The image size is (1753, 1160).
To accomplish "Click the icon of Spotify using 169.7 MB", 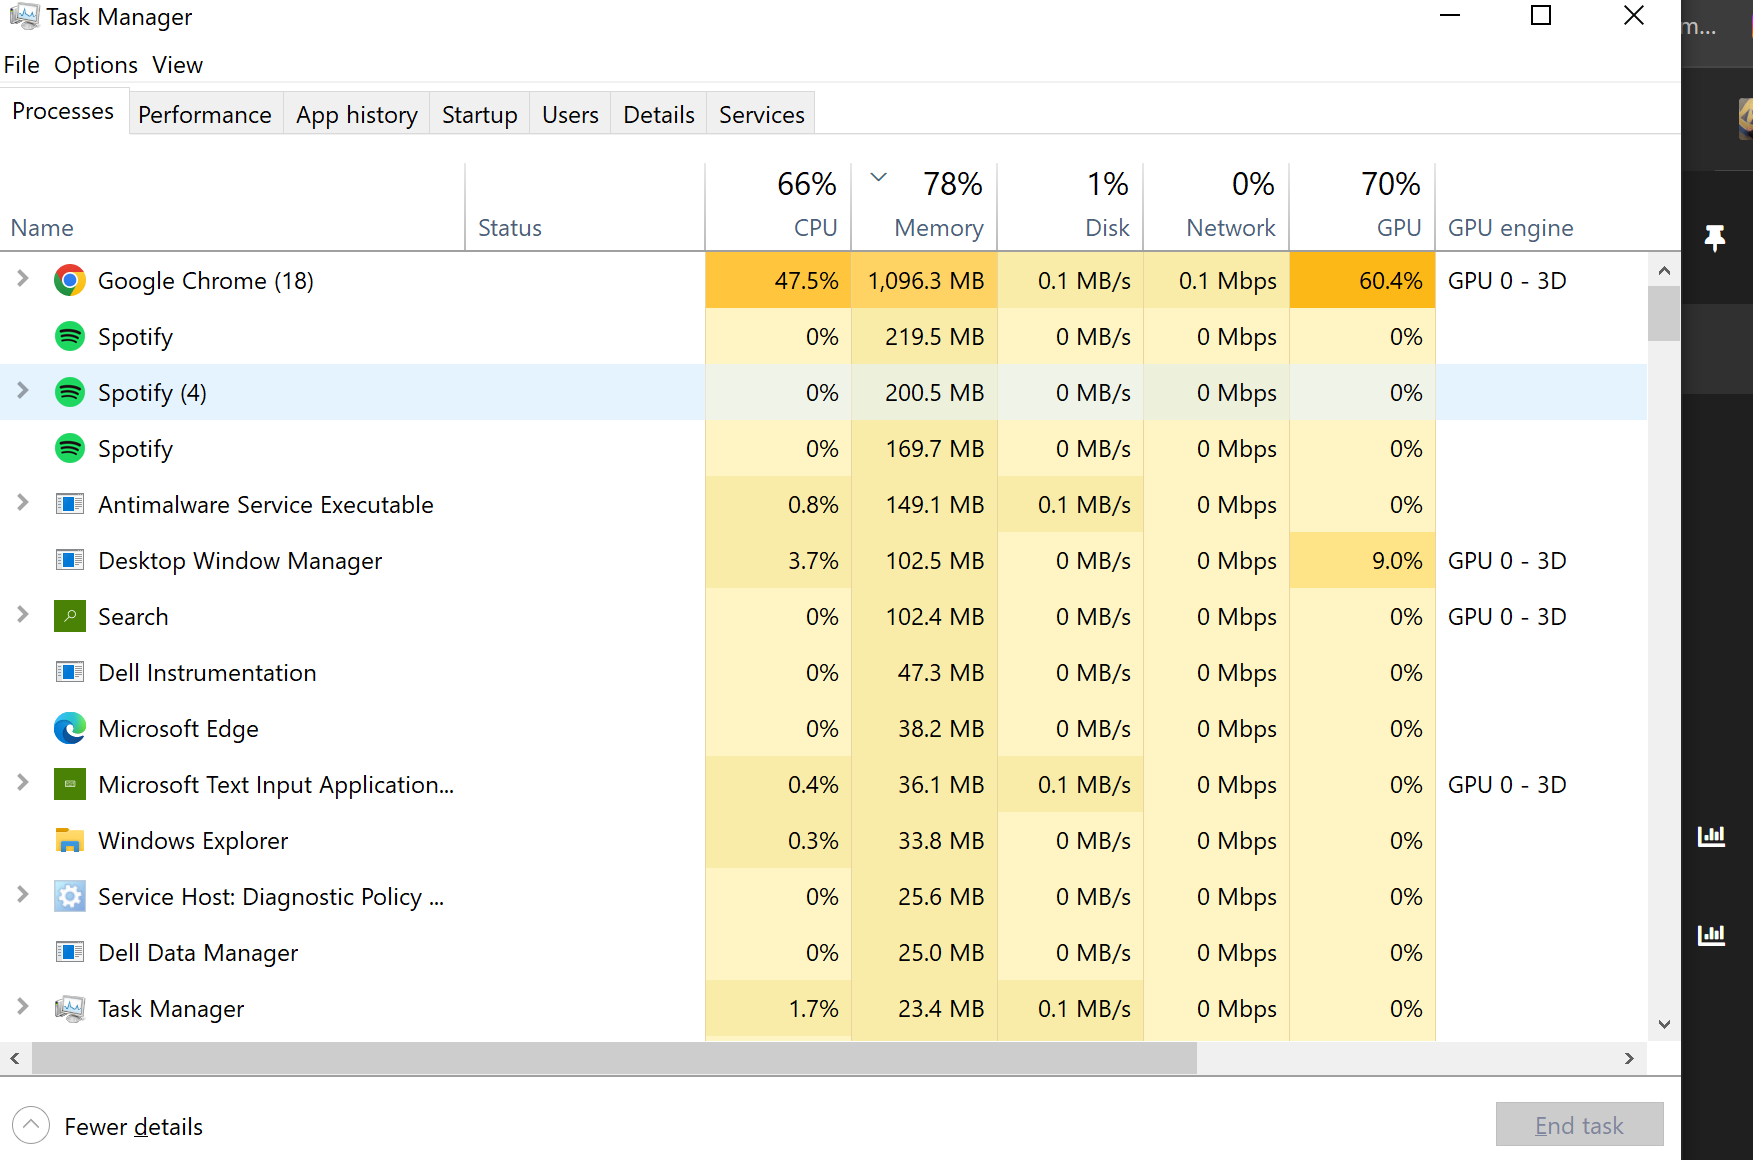I will coord(69,449).
